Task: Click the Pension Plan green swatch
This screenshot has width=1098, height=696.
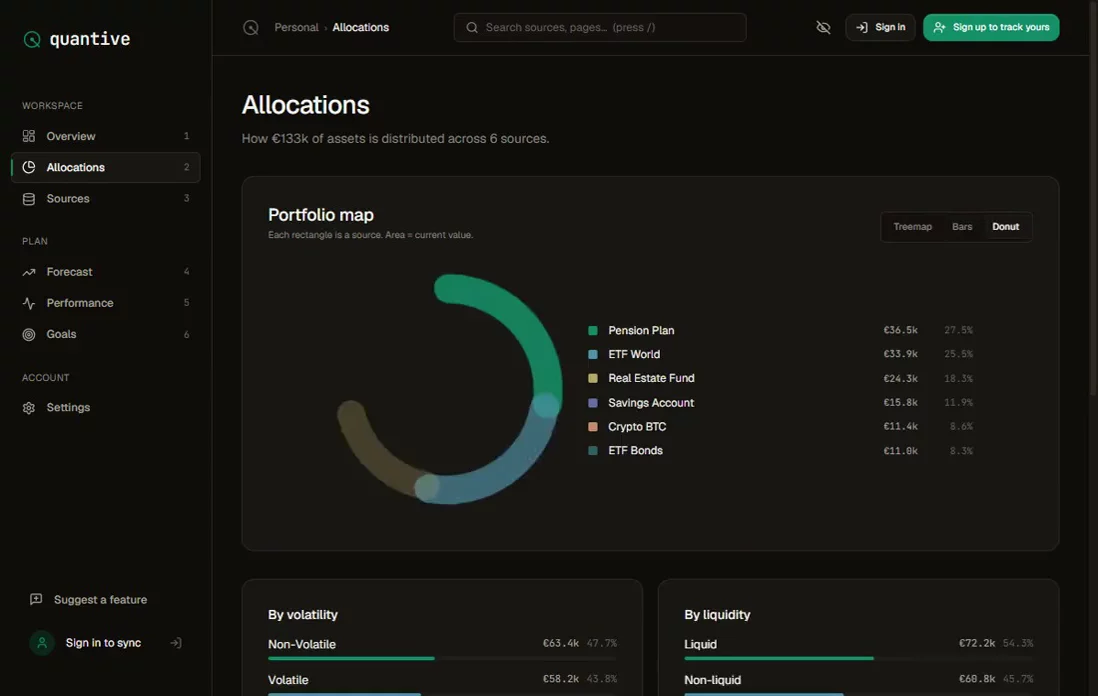Action: coord(593,330)
